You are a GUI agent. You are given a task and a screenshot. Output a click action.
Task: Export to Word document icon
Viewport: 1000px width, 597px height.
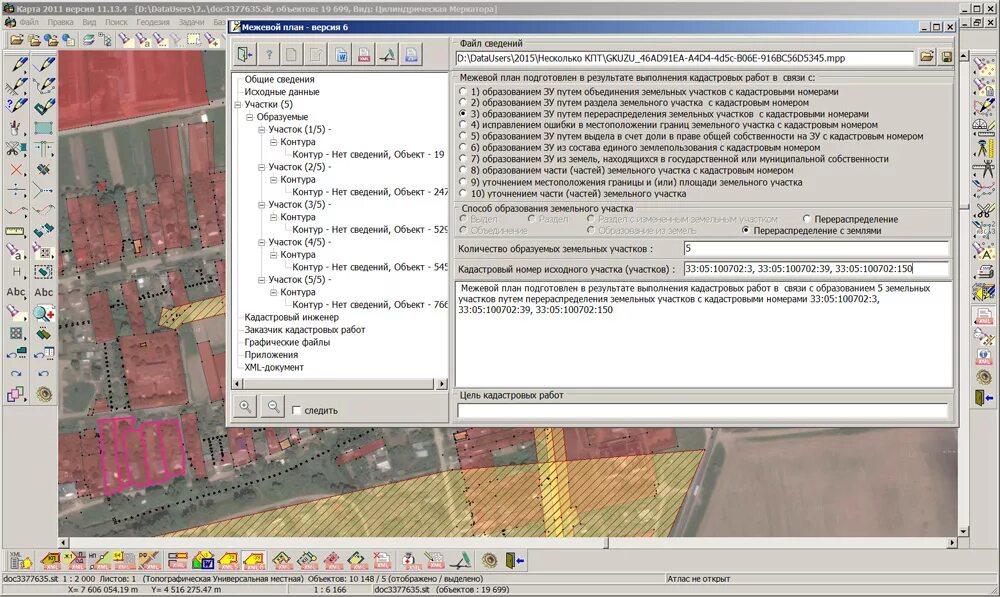coord(341,55)
